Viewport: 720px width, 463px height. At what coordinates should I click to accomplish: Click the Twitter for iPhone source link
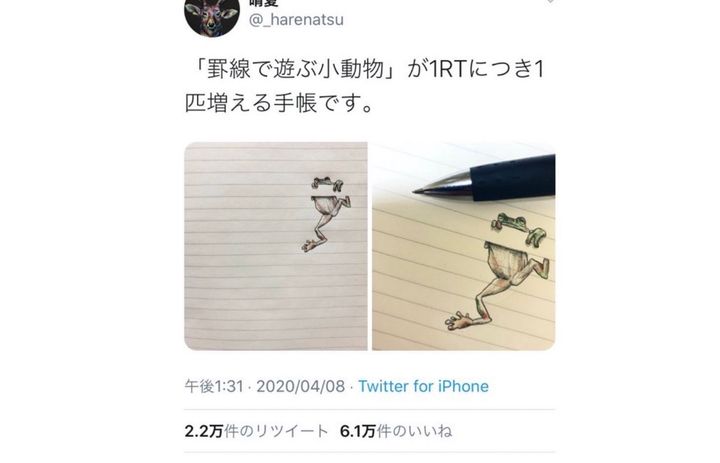pos(423,386)
